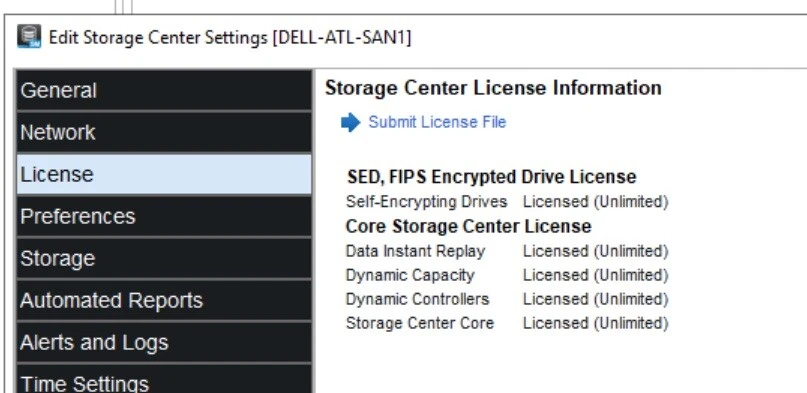The width and height of the screenshot is (807, 393).
Task: Switch to the Preferences tab
Action: (164, 216)
